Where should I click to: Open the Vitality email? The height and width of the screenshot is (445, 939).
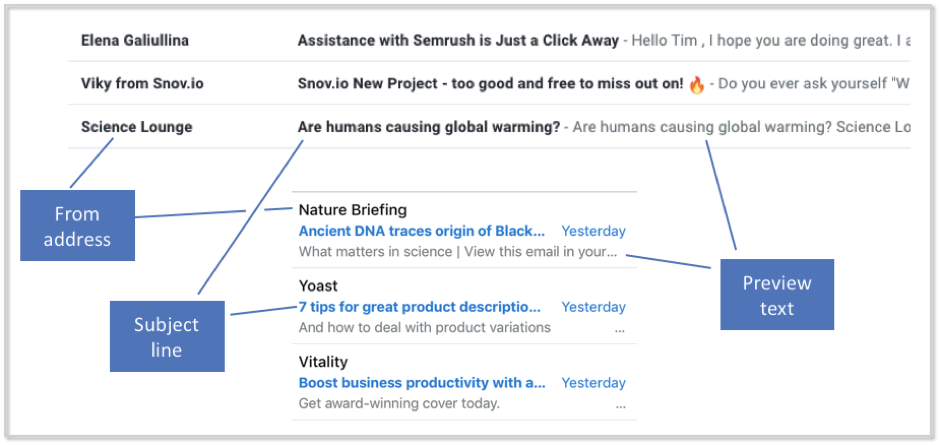pos(464,382)
